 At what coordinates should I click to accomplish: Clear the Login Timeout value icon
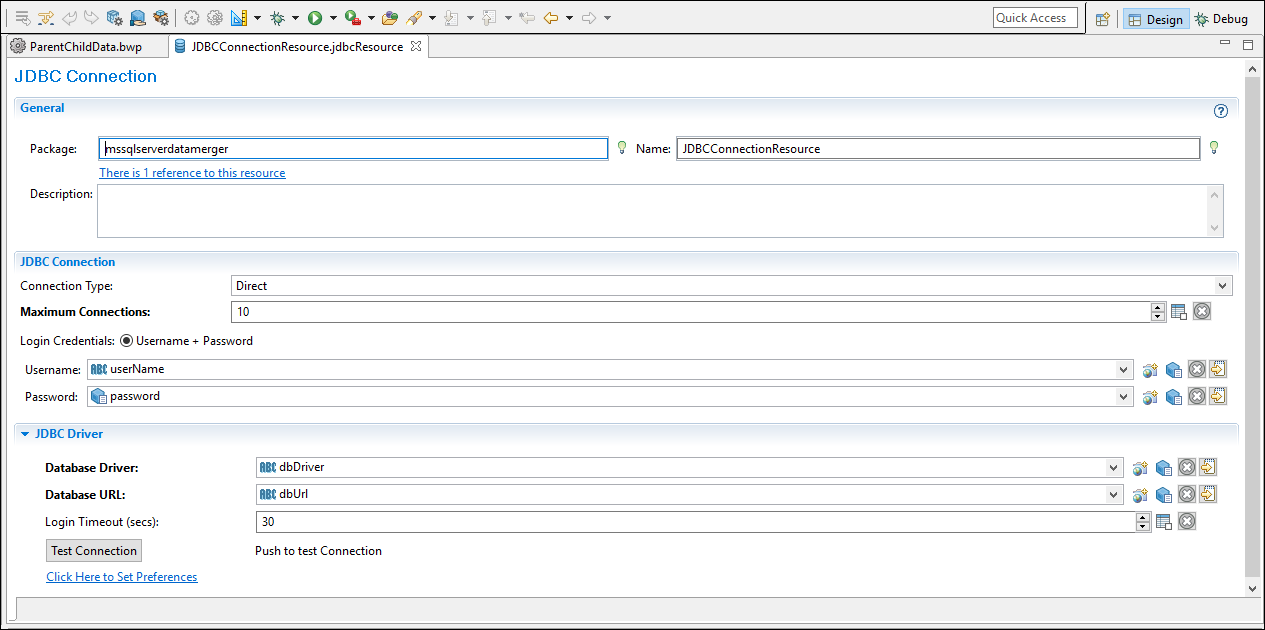coord(1186,521)
